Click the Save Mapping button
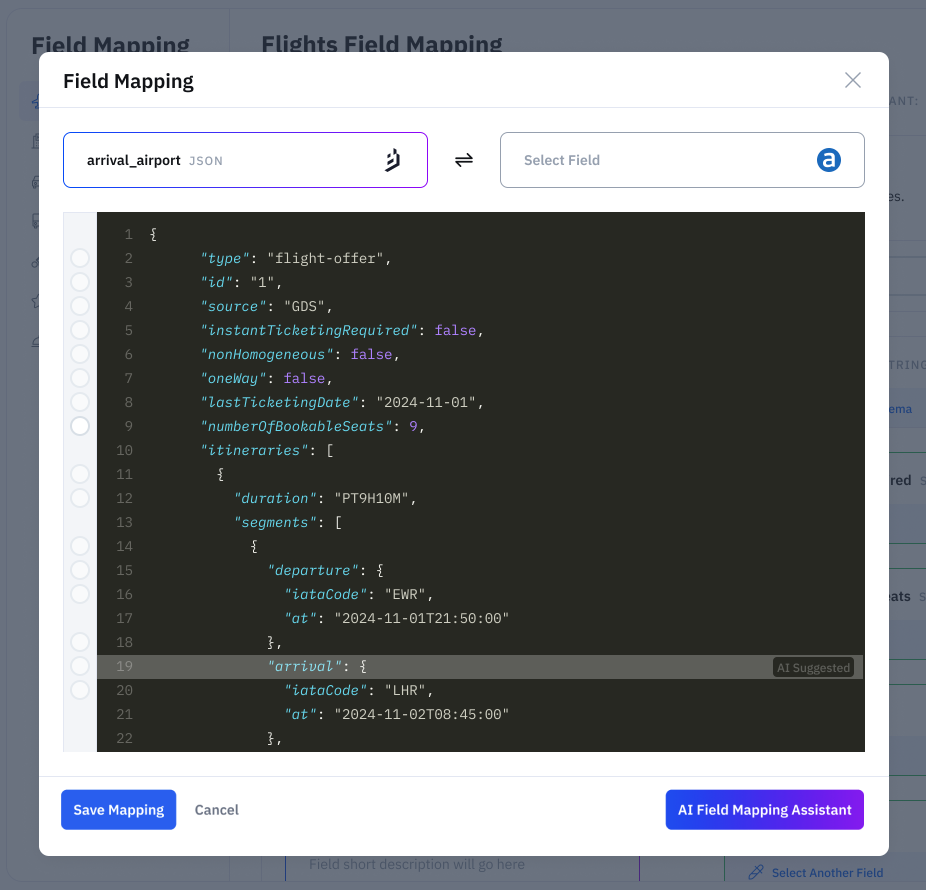 point(118,810)
